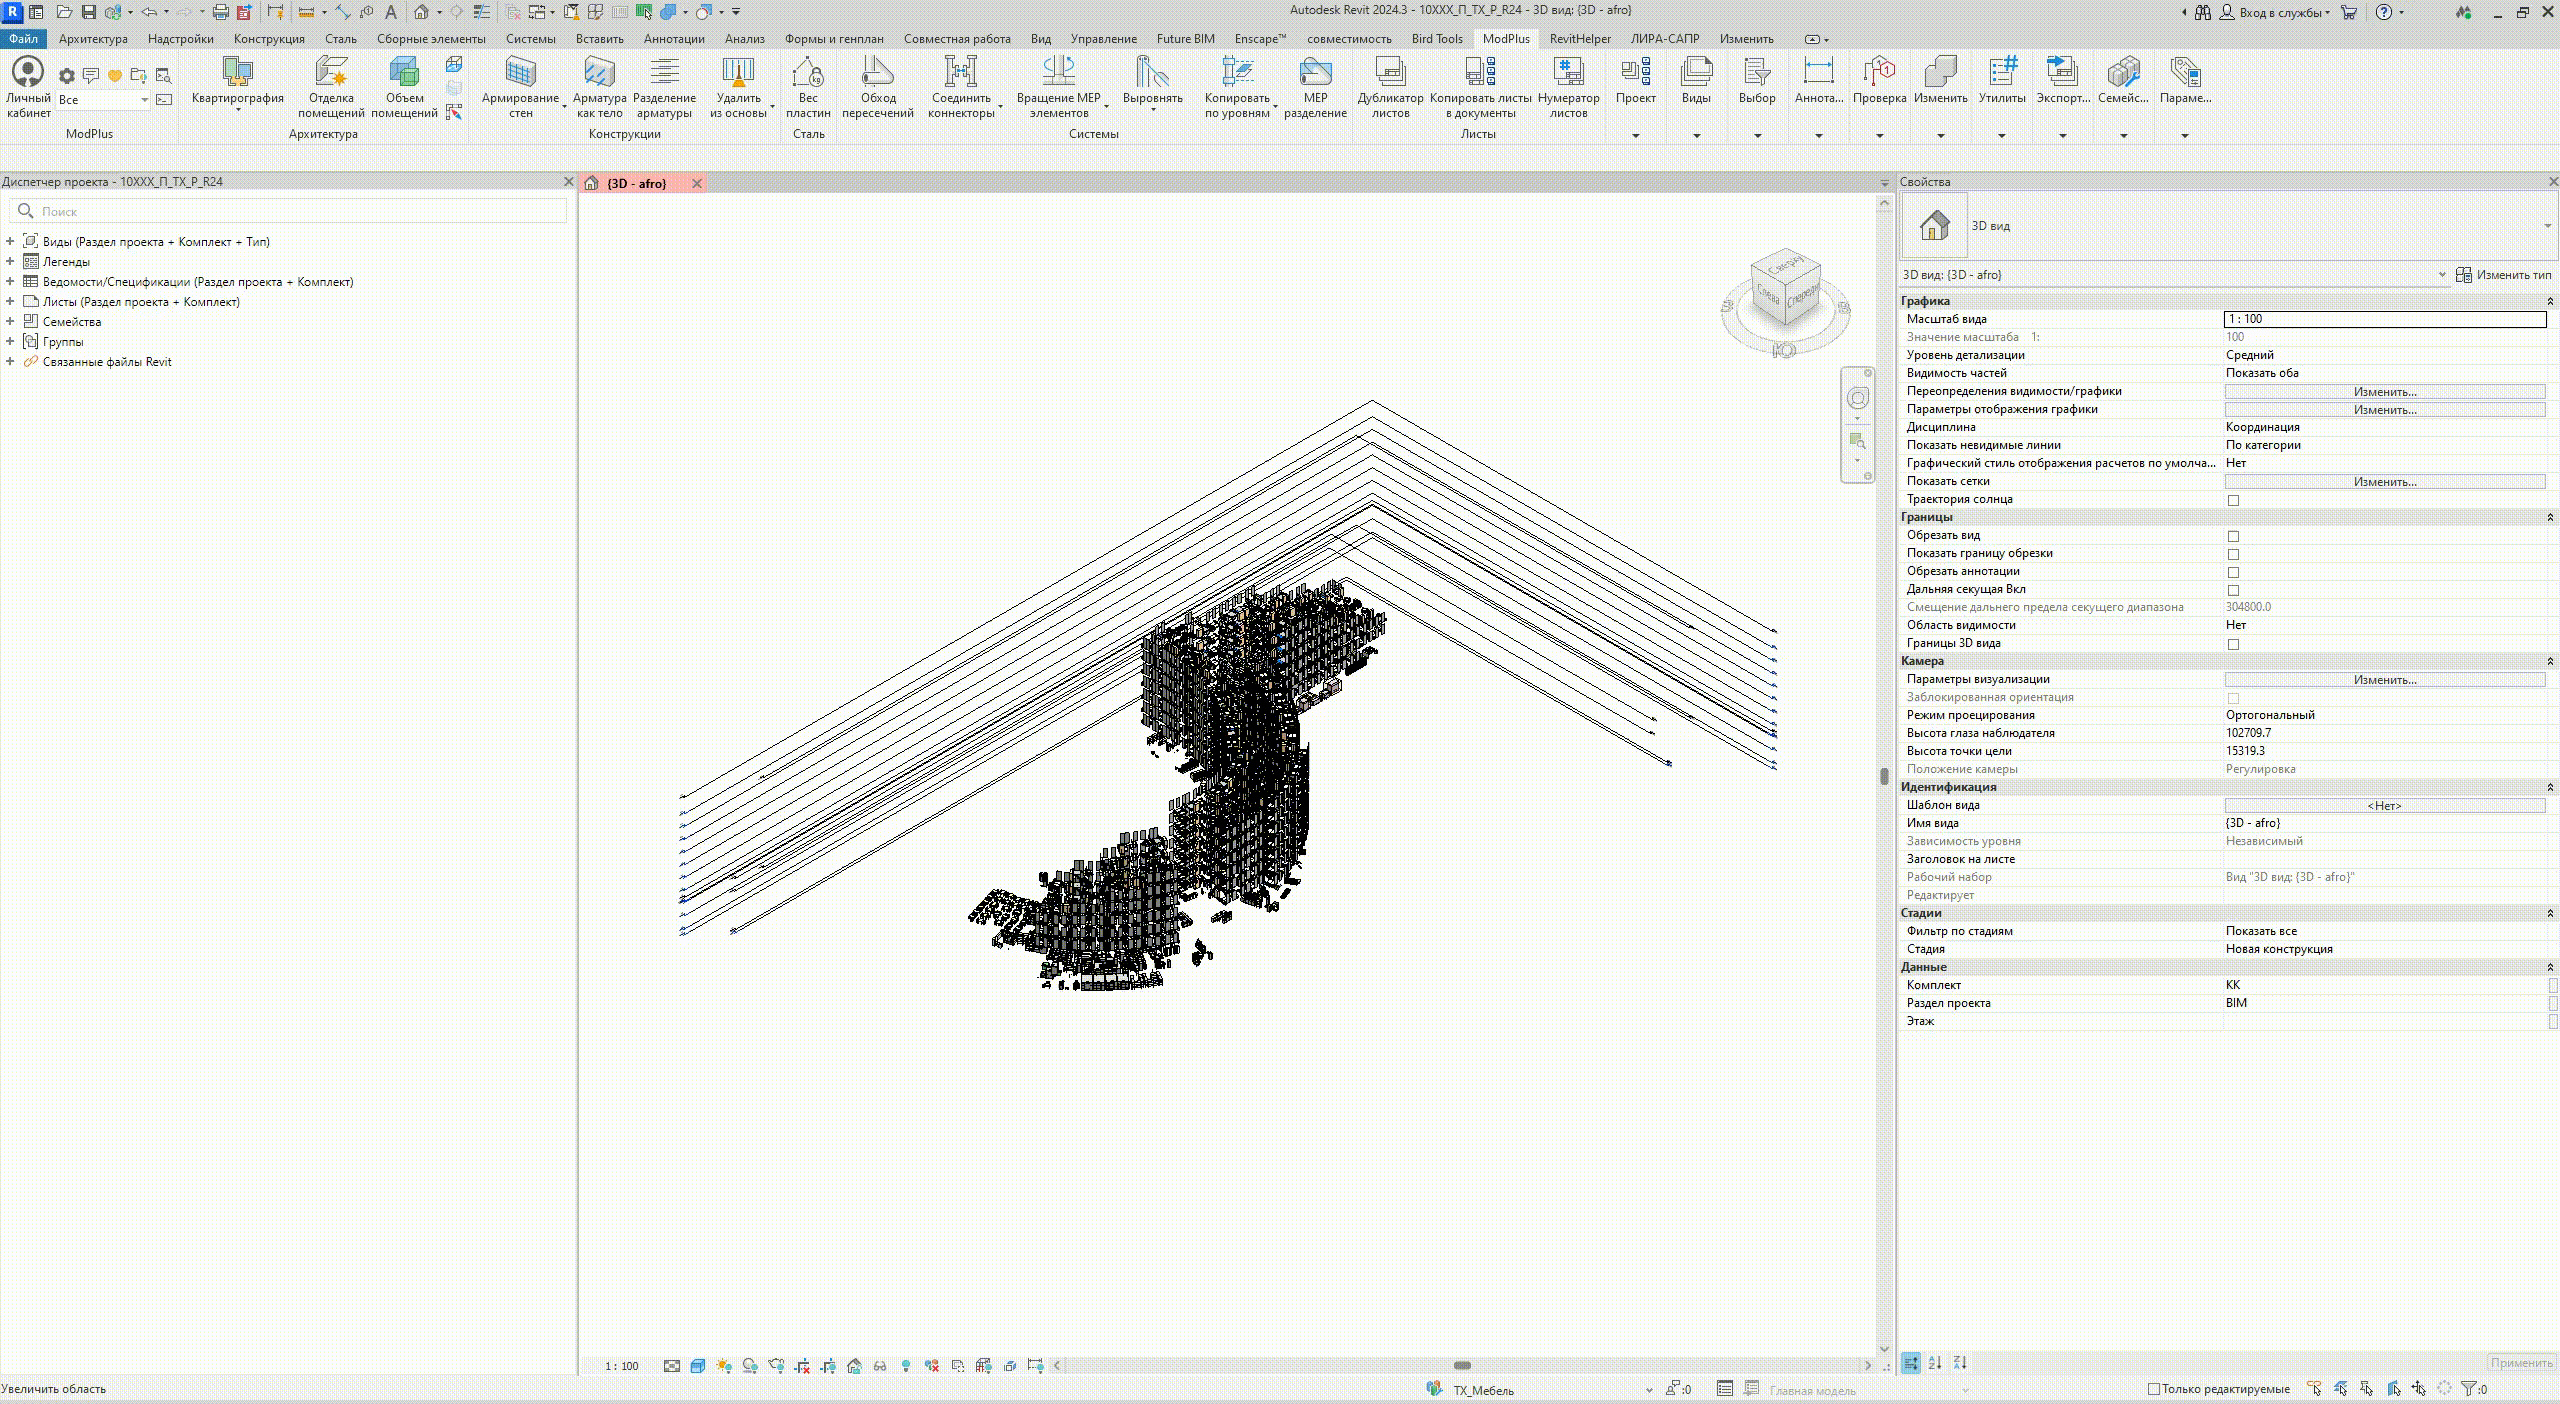This screenshot has width=2560, height=1404.
Task: Click the horizontal scrollbar thumb under 3D view
Action: click(x=1462, y=1366)
